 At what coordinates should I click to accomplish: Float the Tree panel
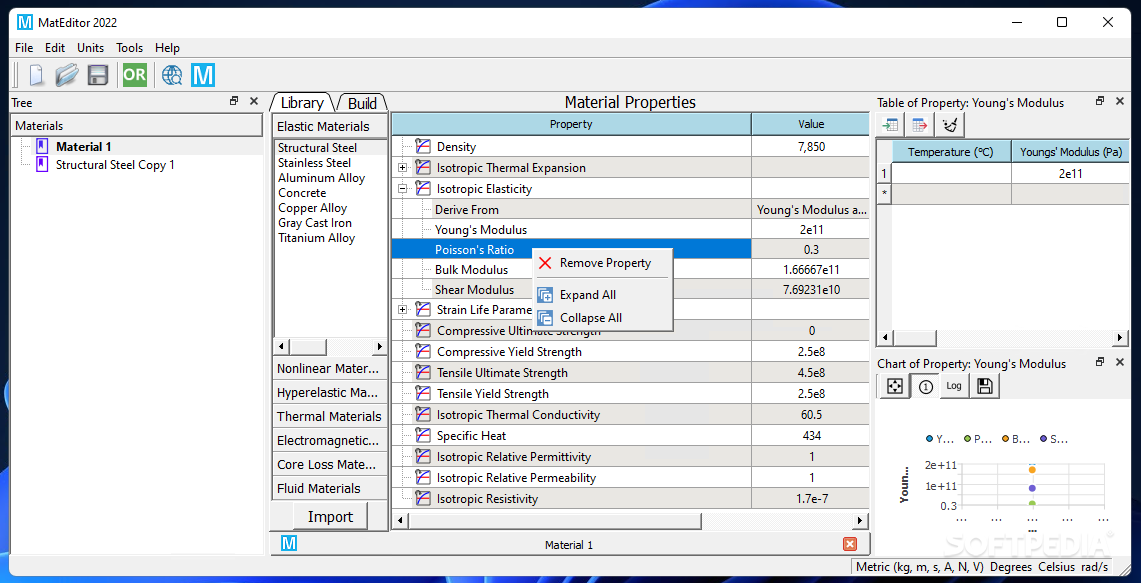(x=234, y=102)
